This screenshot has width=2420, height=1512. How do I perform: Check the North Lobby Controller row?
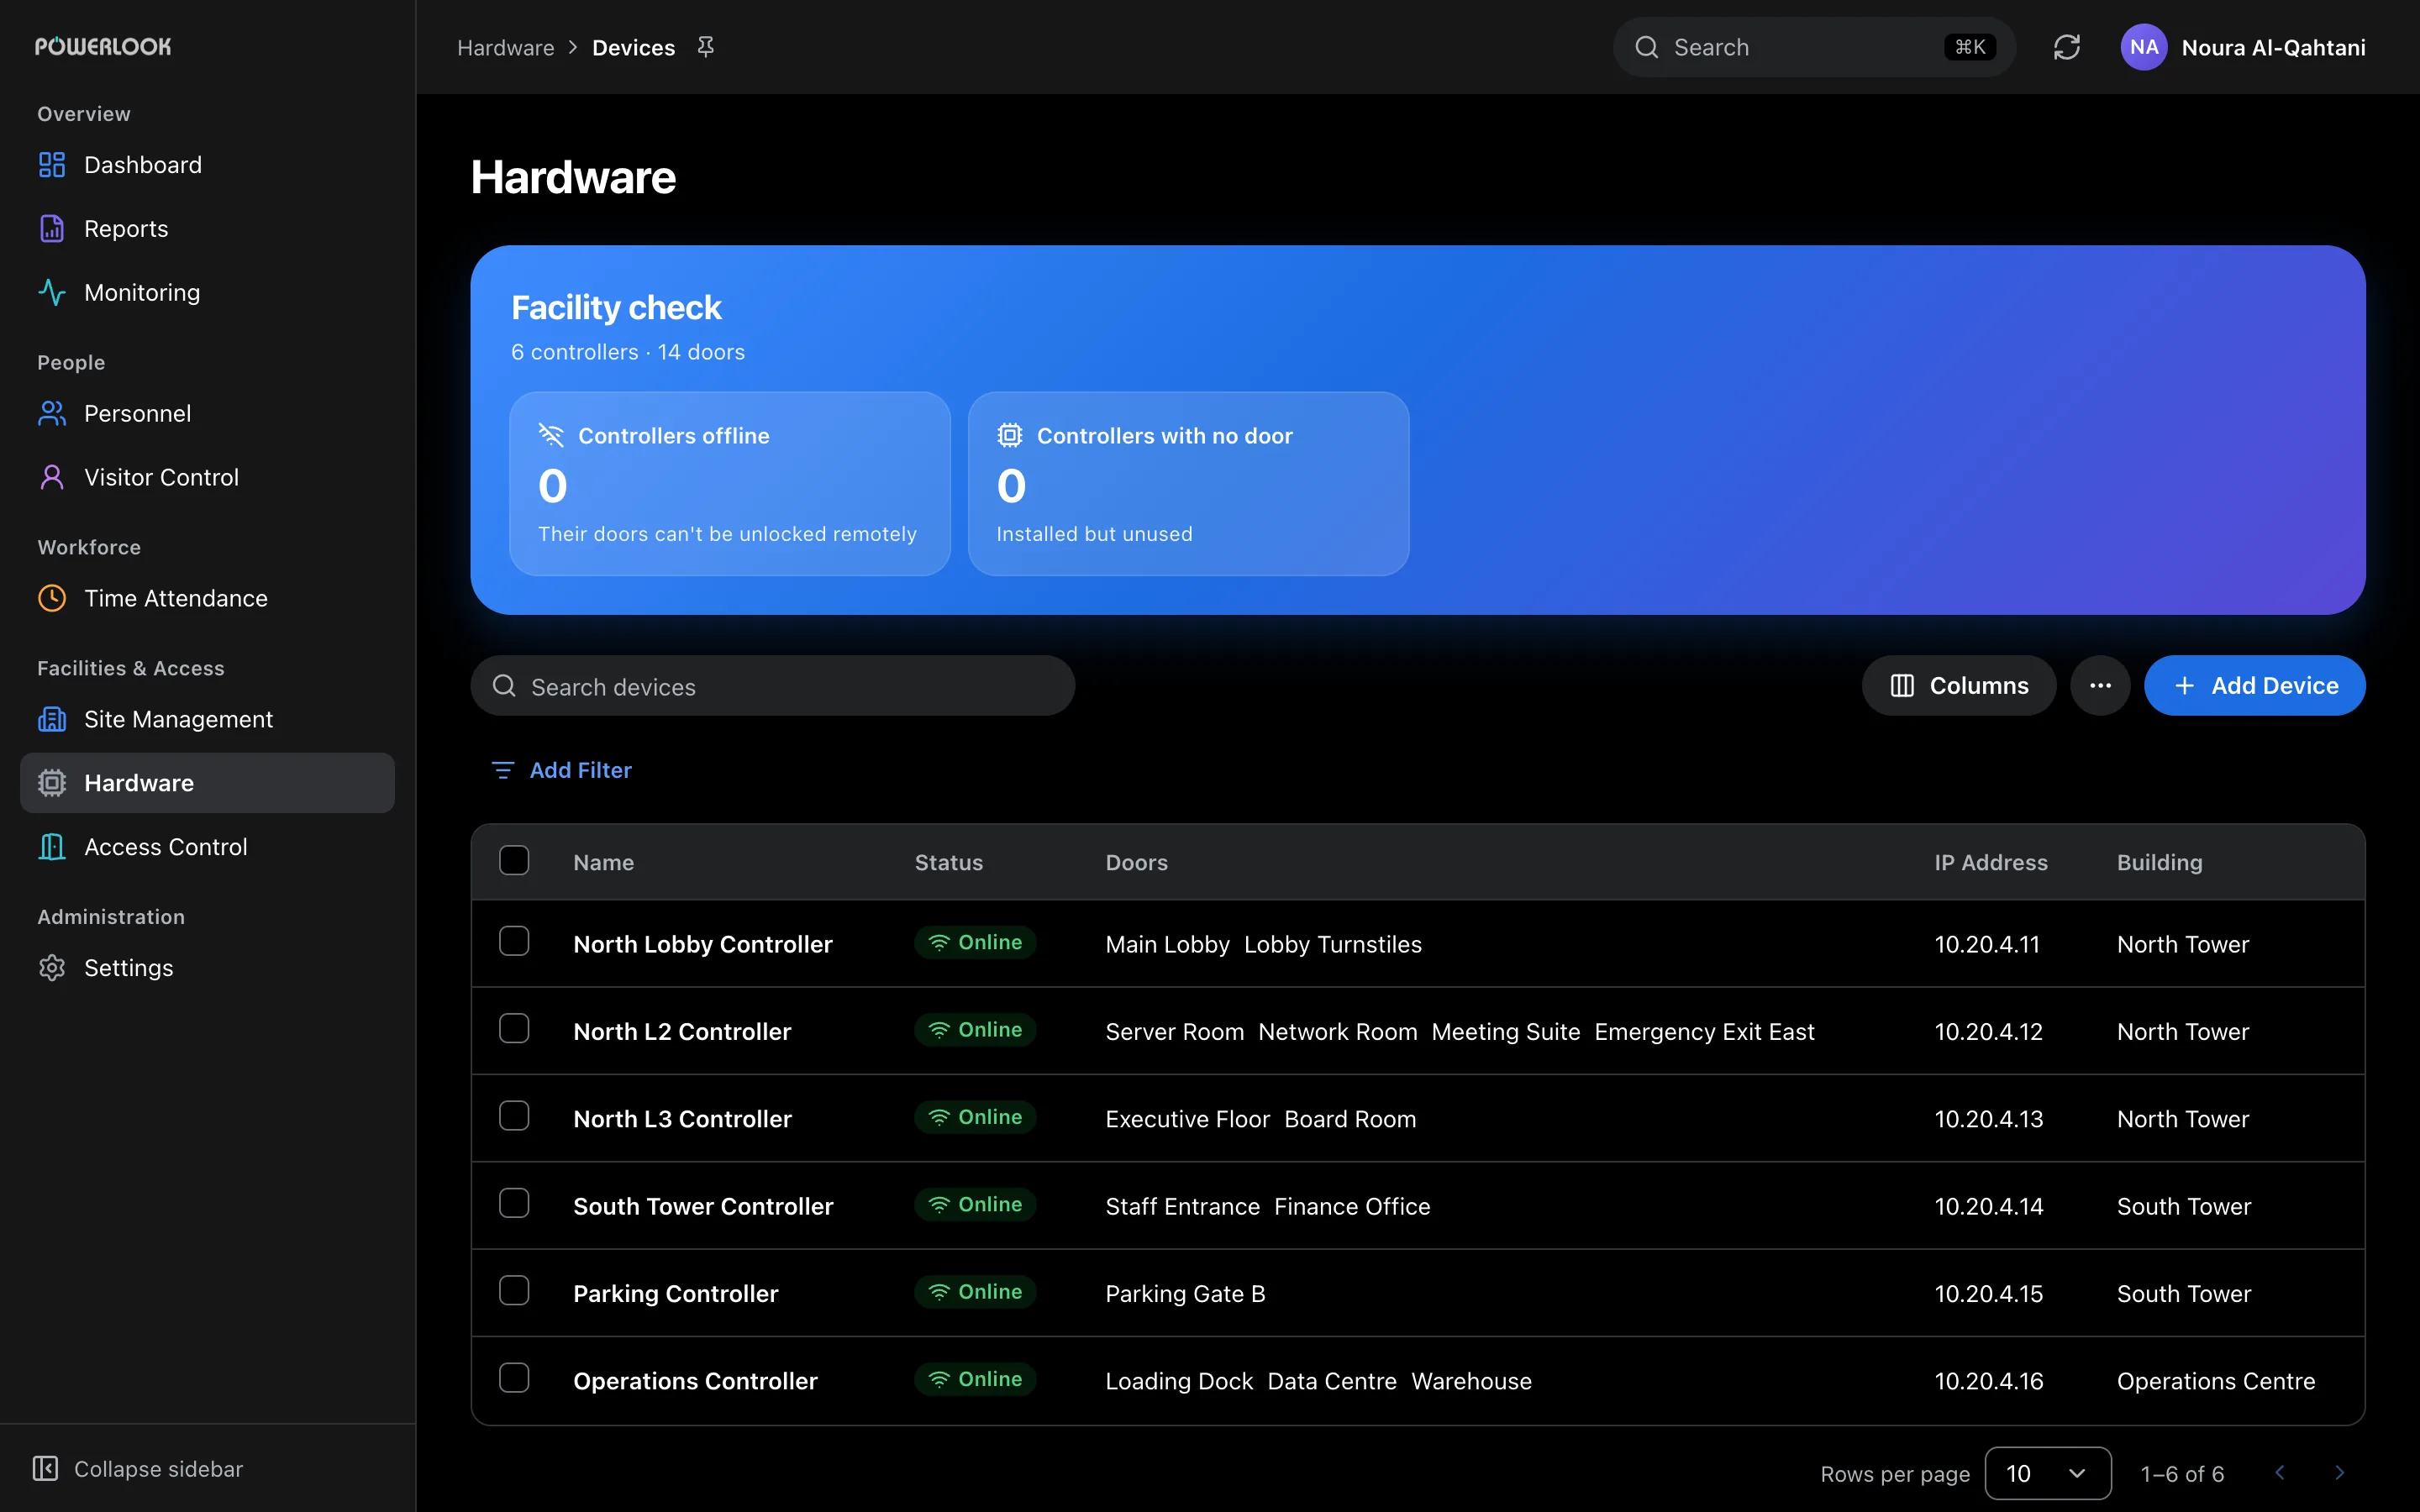pos(514,942)
